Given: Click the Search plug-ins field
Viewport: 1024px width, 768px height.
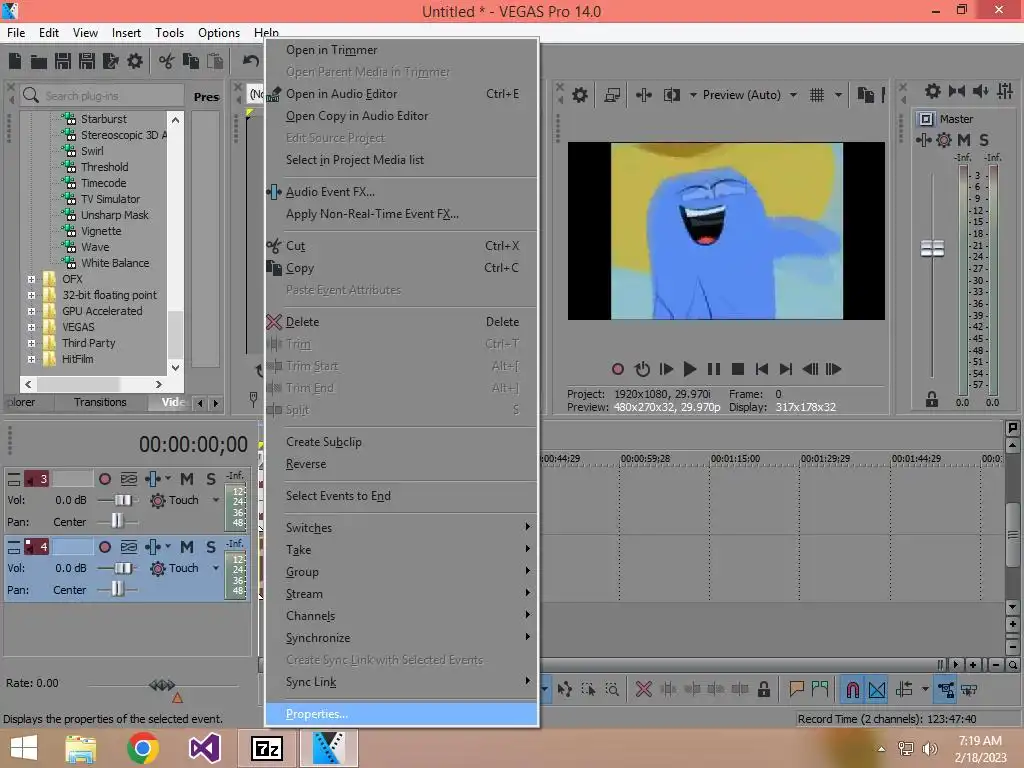Looking at the screenshot, I should [102, 96].
